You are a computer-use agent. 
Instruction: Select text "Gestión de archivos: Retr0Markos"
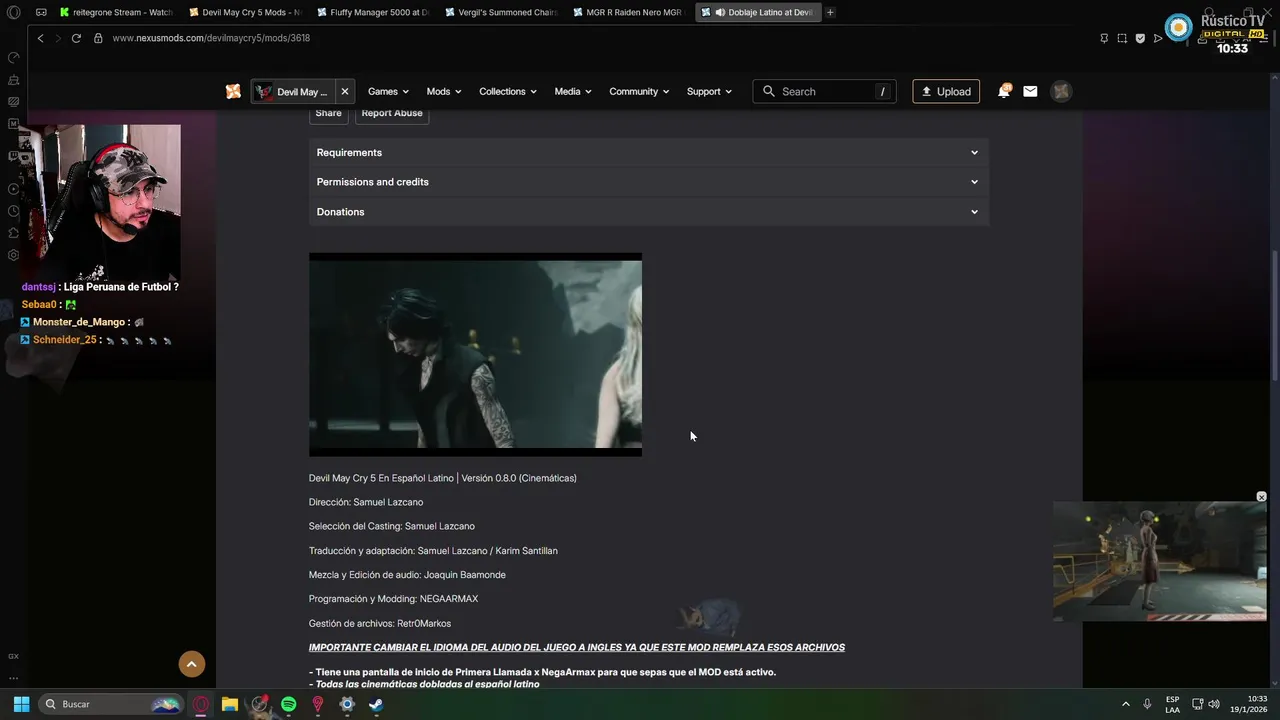(380, 623)
